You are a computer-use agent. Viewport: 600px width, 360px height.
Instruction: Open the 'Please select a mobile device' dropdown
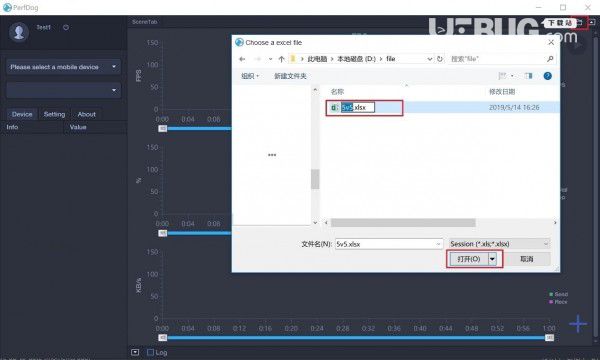click(x=64, y=67)
